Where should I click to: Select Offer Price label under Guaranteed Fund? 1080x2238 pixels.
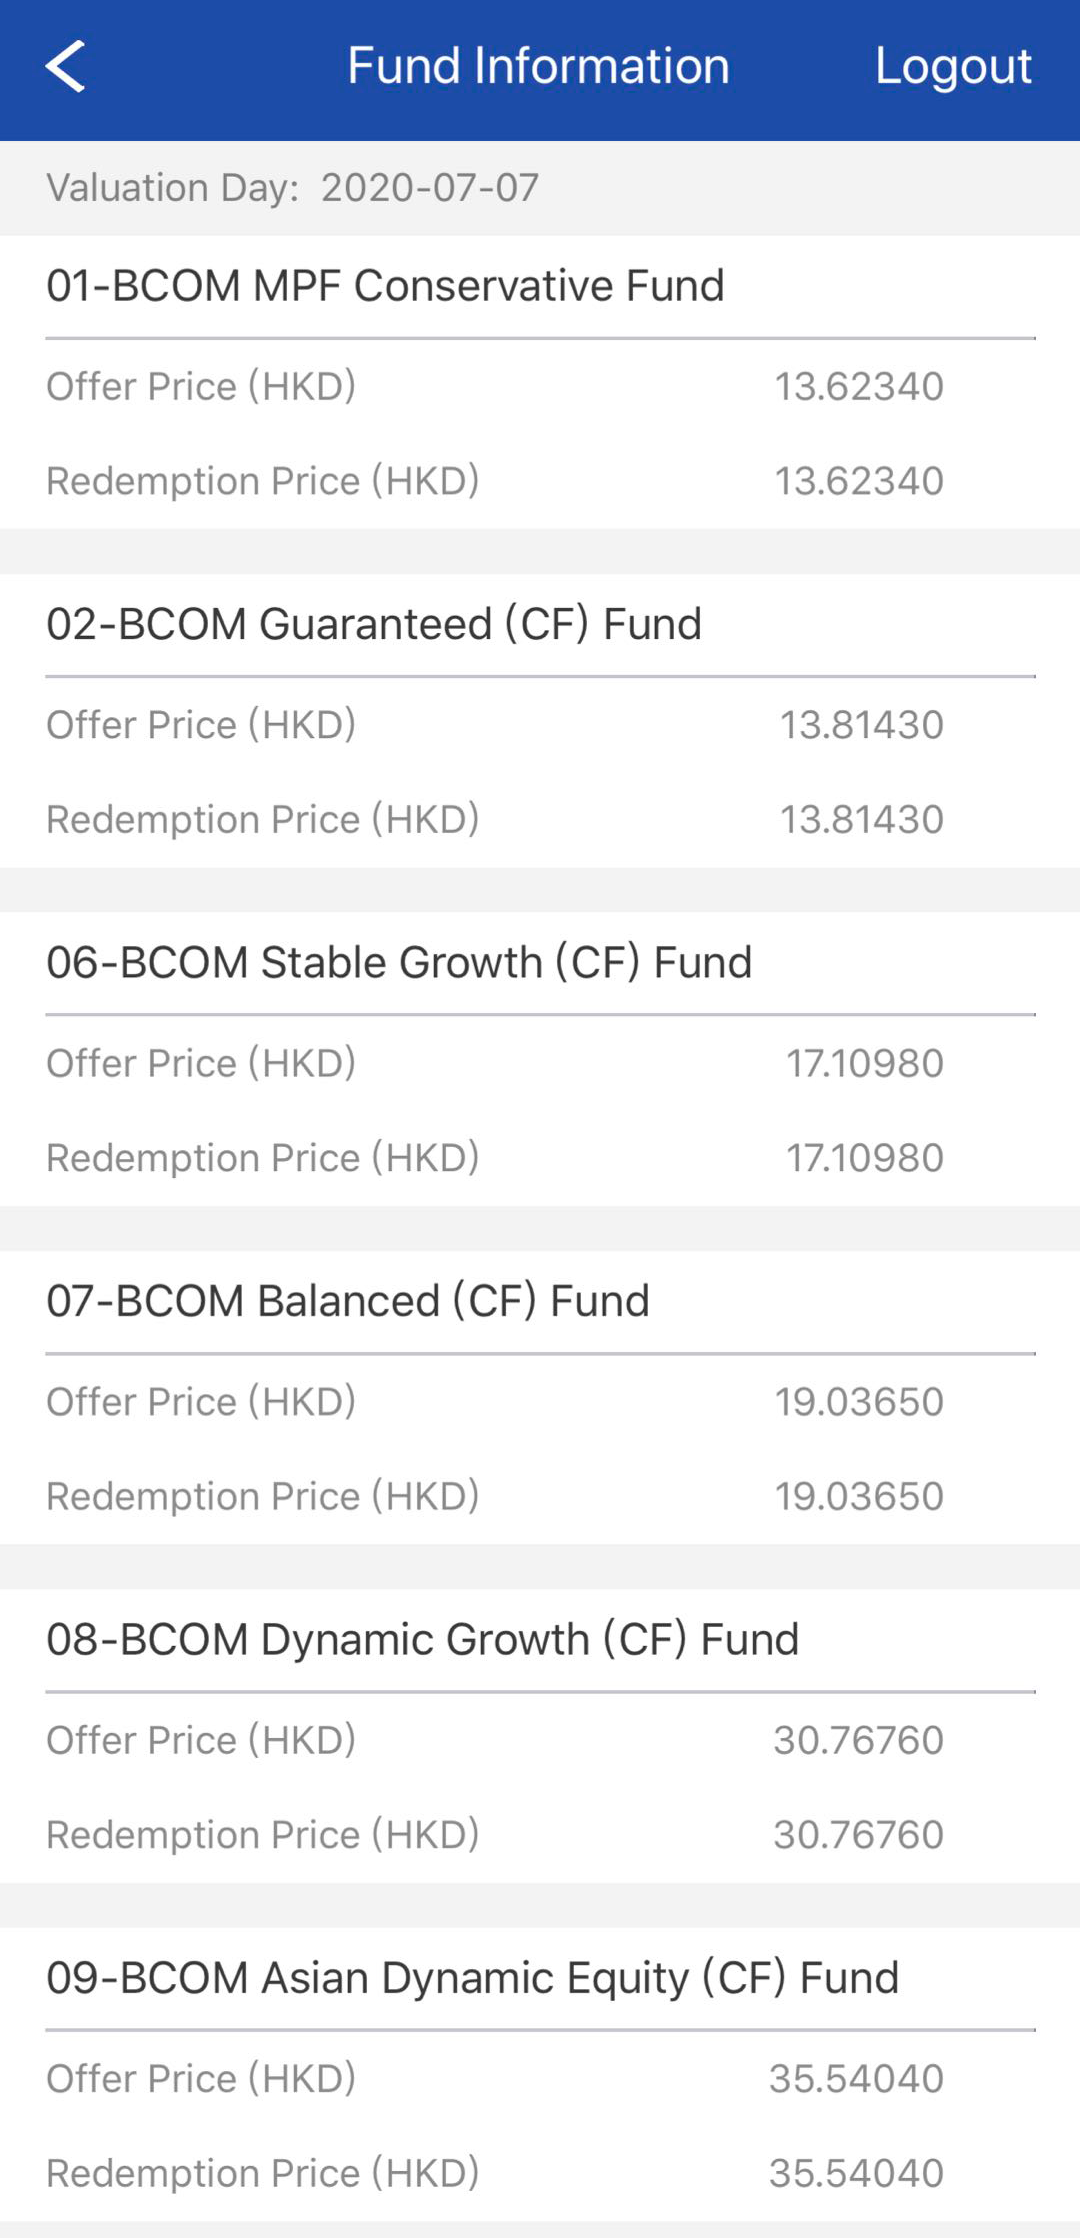click(x=201, y=725)
